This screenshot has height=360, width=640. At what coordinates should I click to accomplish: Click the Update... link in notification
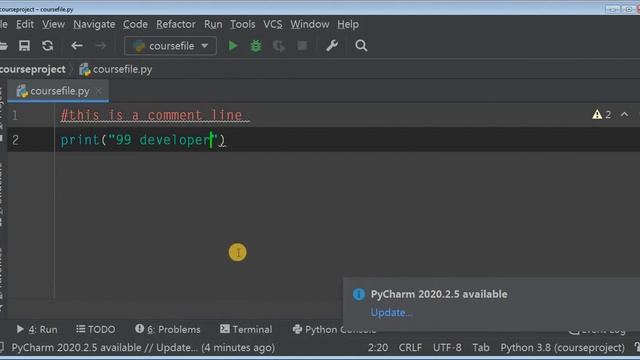[391, 313]
